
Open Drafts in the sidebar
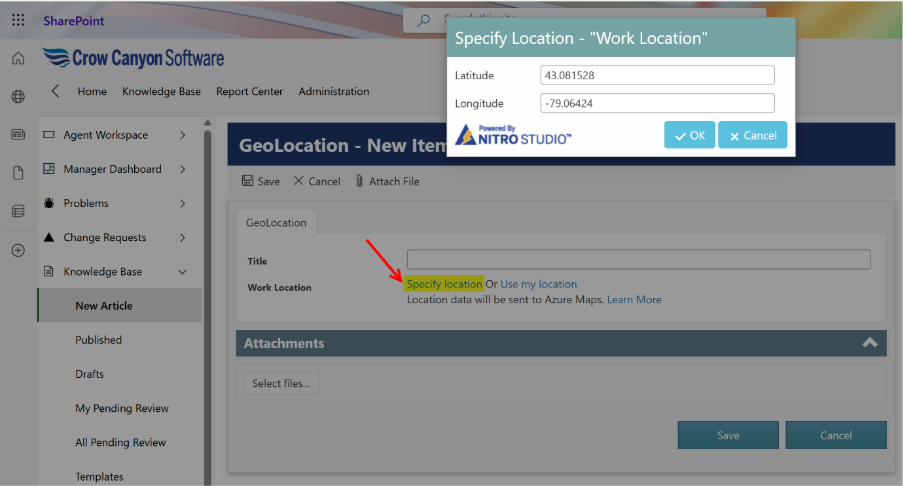[89, 374]
